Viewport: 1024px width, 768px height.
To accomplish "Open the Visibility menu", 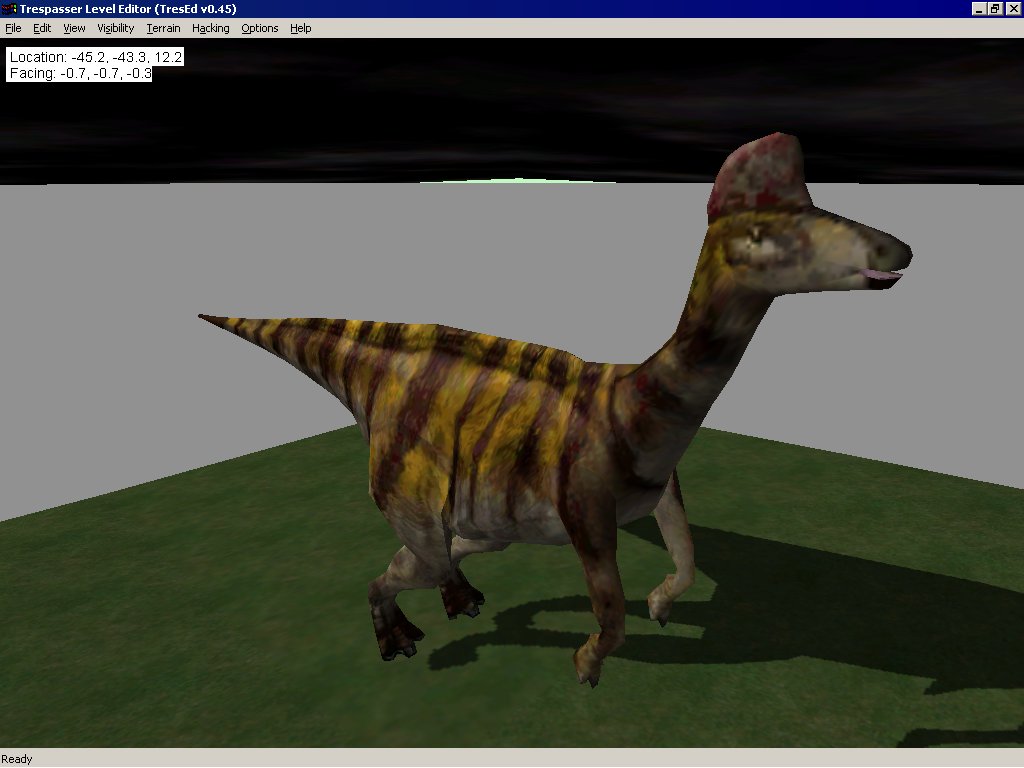I will click(x=116, y=28).
